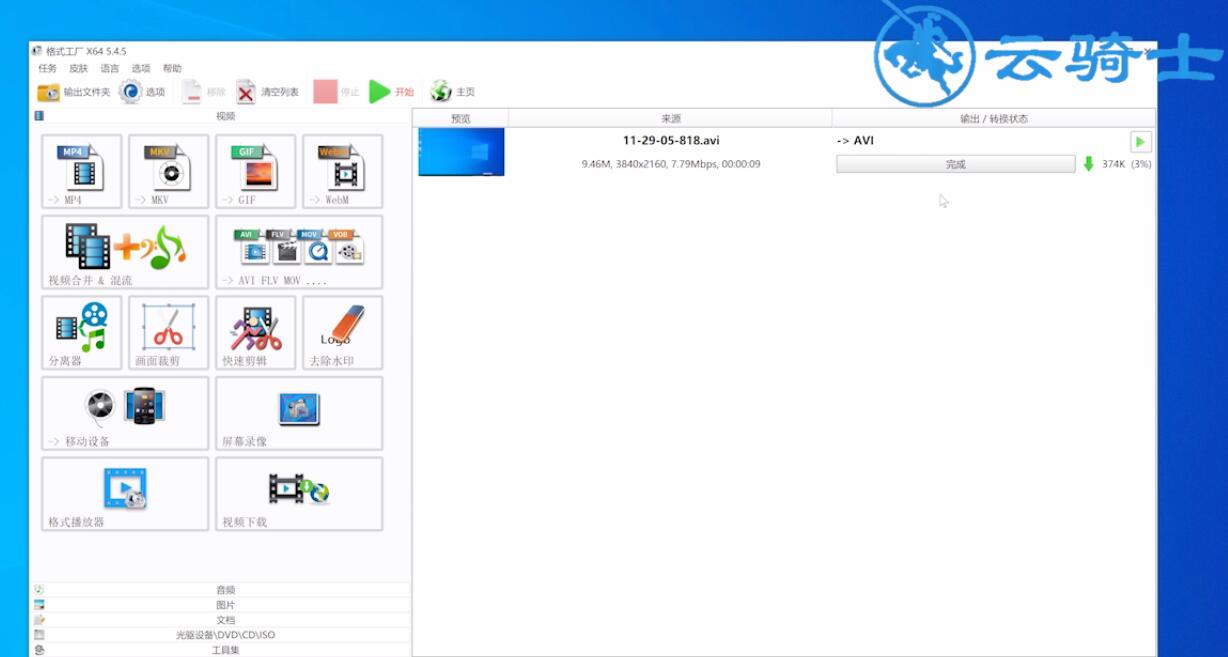Click the 移除 remove toolbar button

(204, 92)
